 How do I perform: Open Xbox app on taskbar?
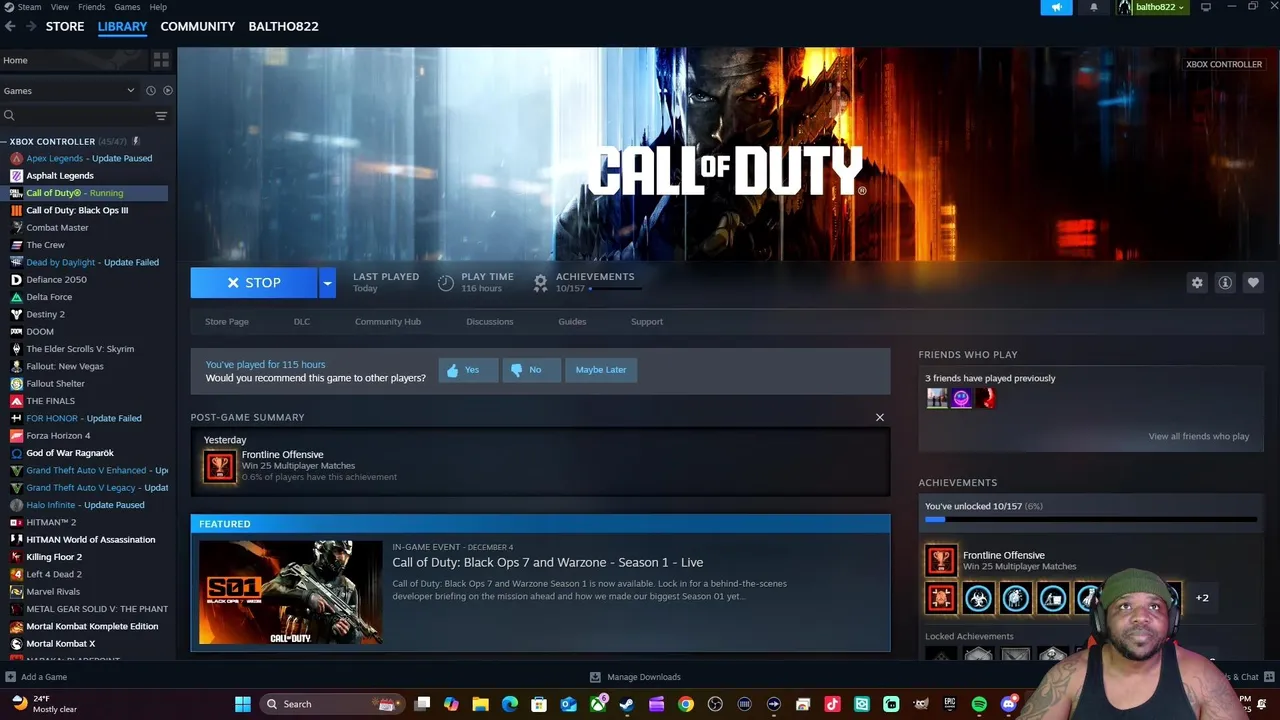597,704
